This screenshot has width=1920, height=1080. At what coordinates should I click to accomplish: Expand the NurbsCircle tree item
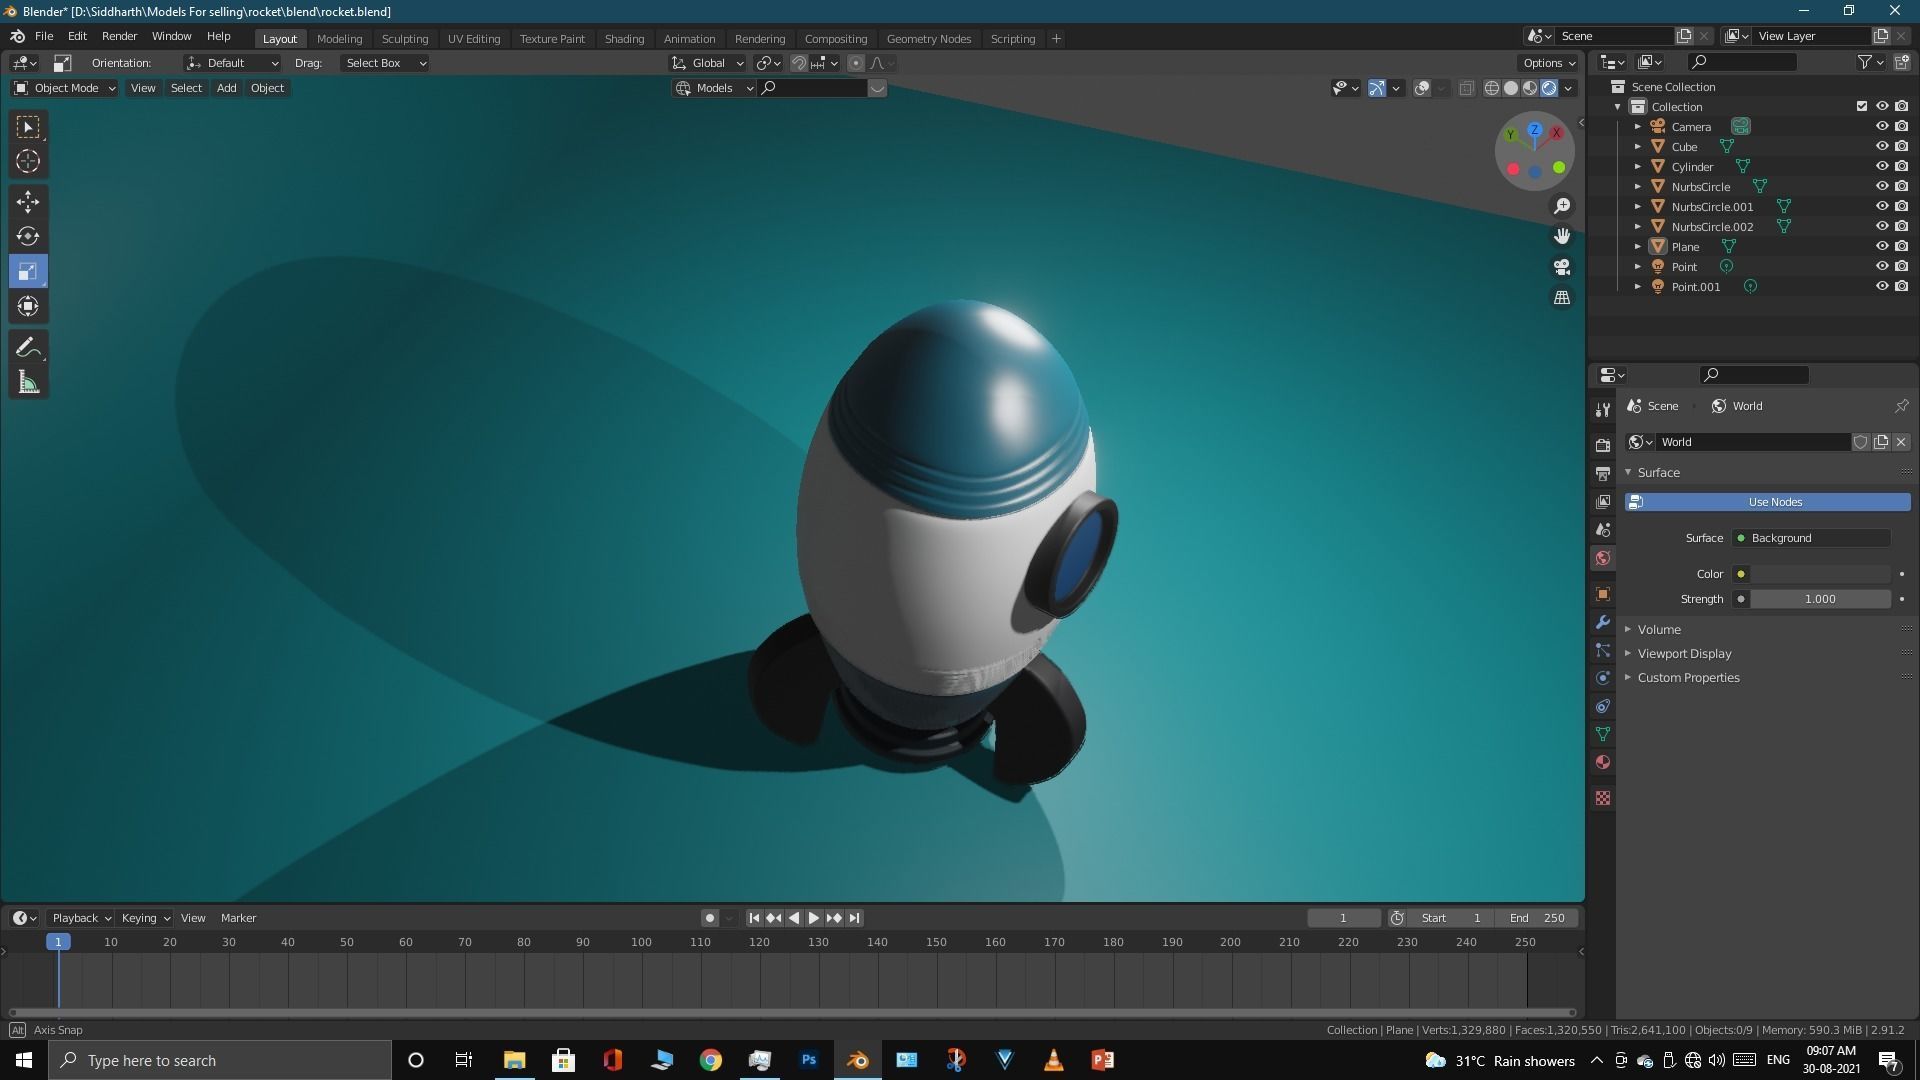[1637, 187]
